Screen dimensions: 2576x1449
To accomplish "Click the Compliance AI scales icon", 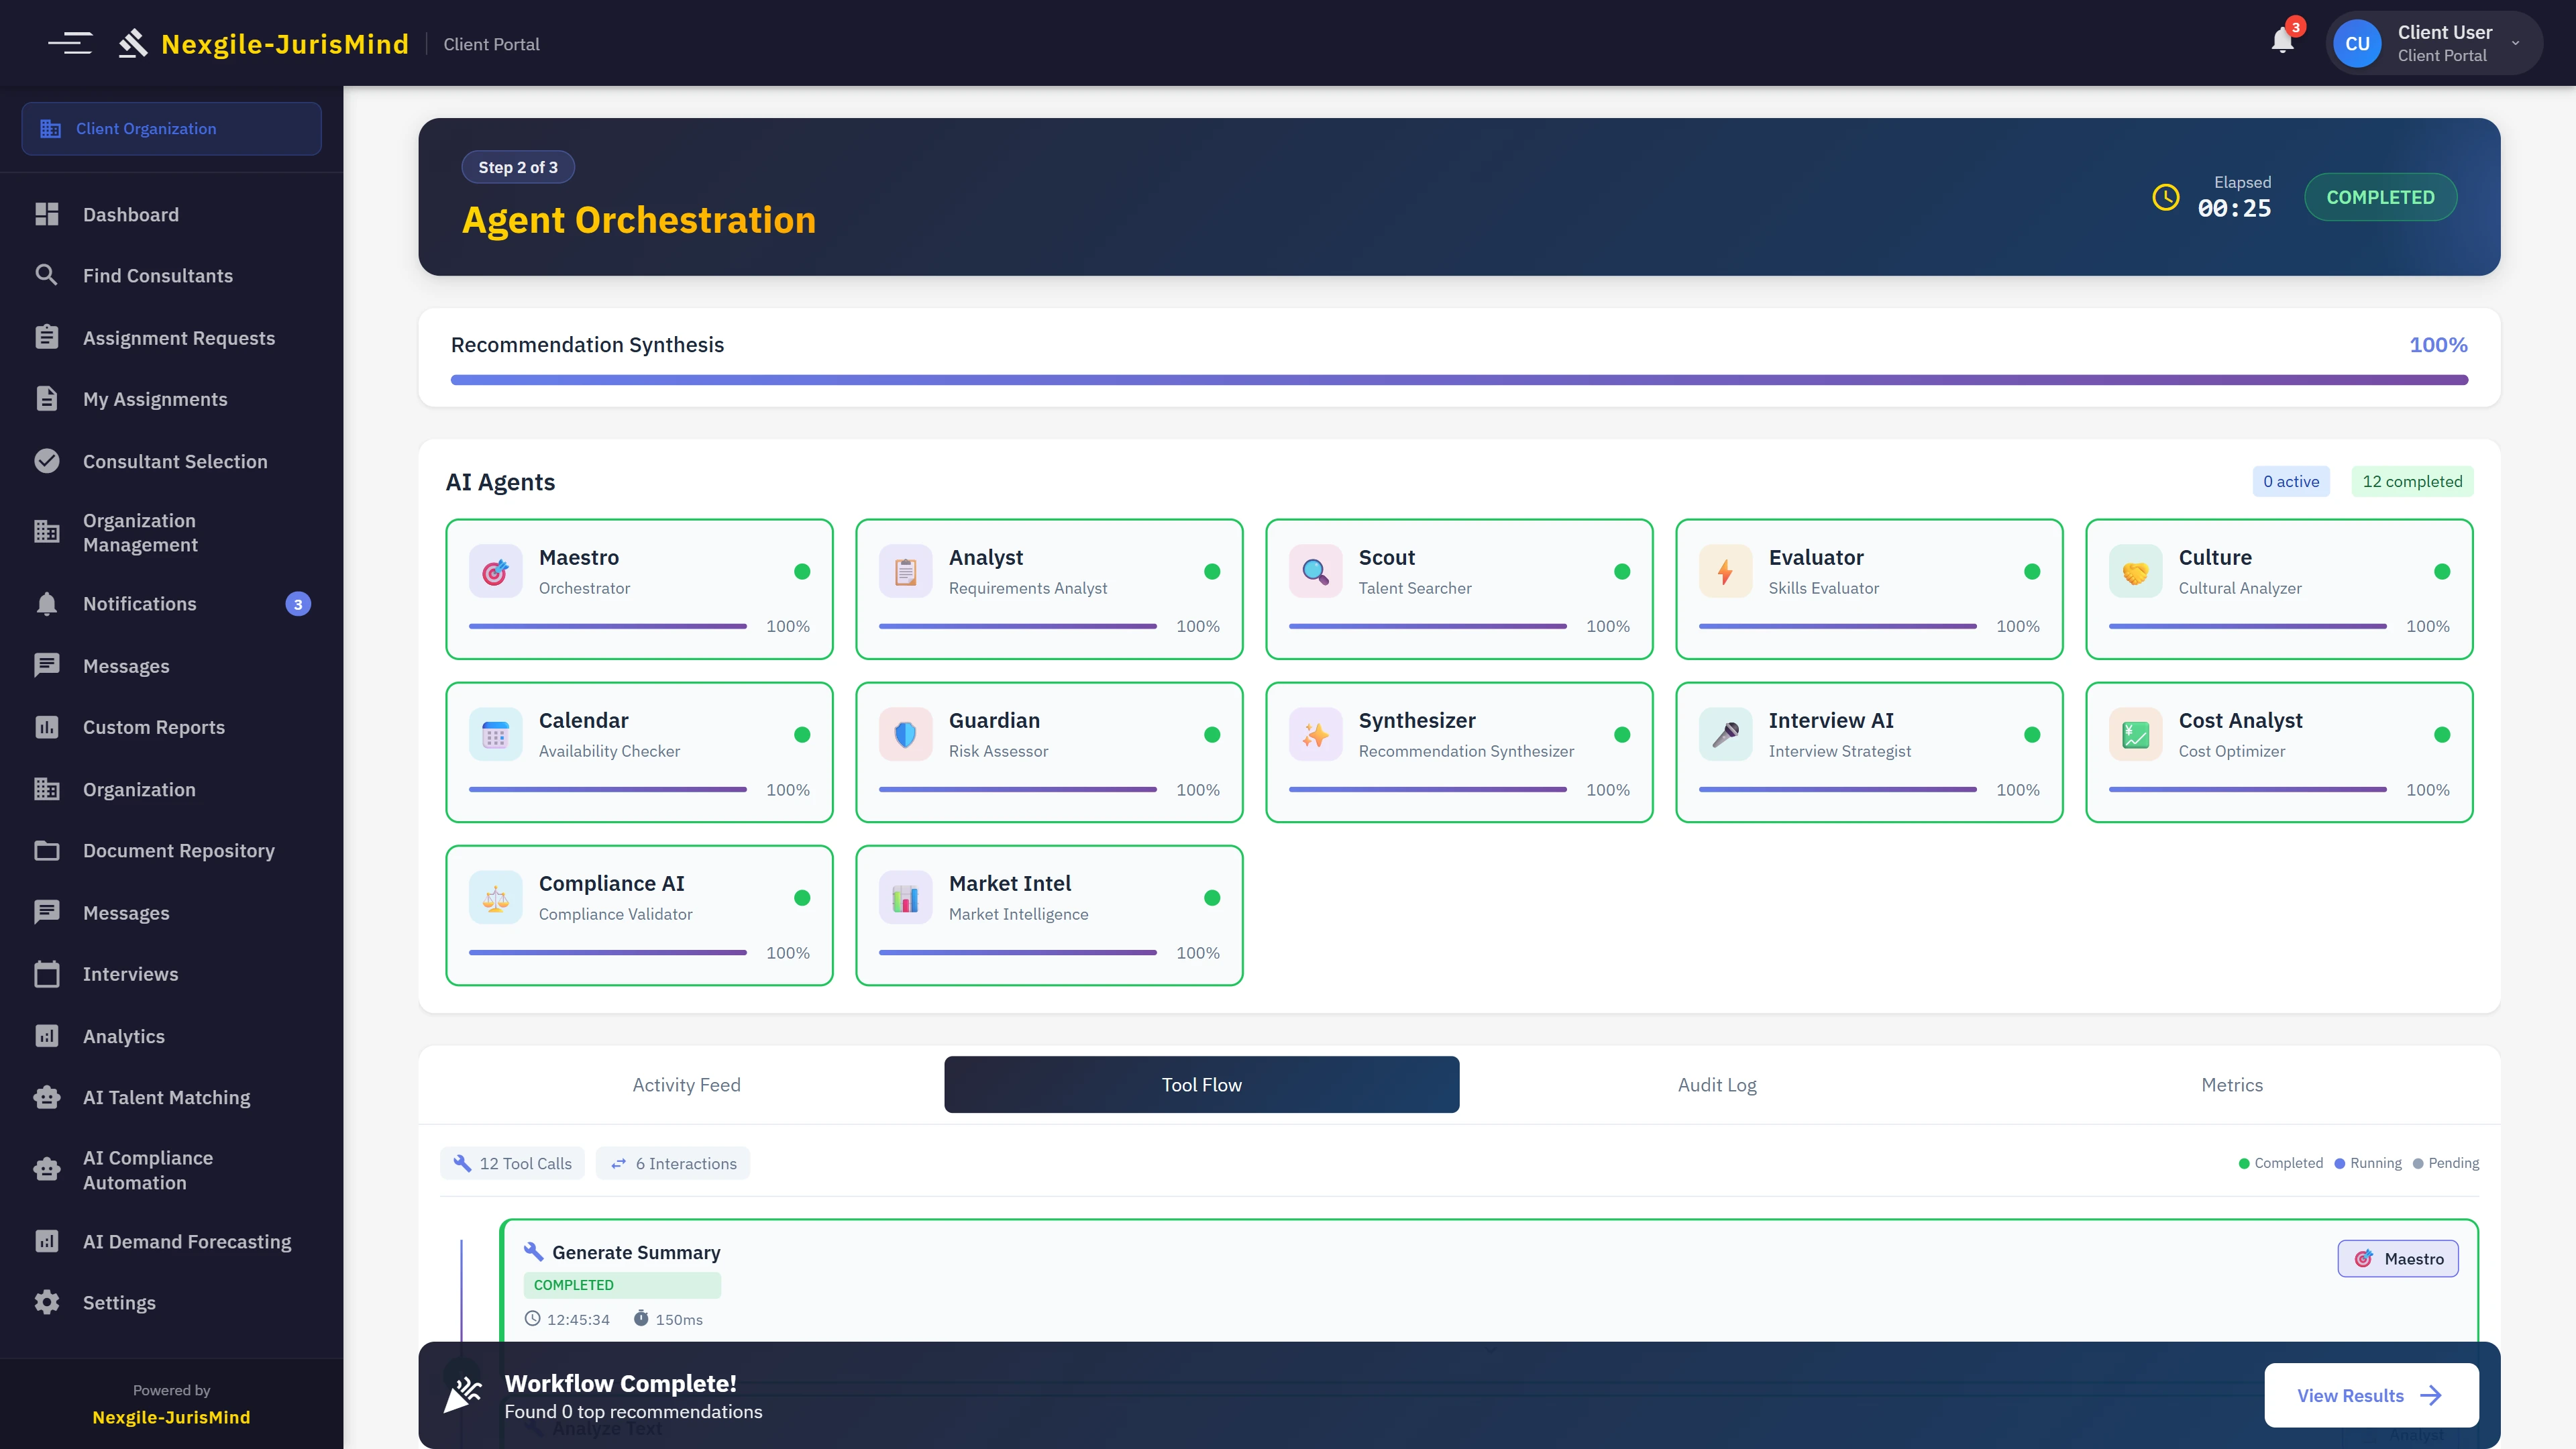I will tap(495, 897).
